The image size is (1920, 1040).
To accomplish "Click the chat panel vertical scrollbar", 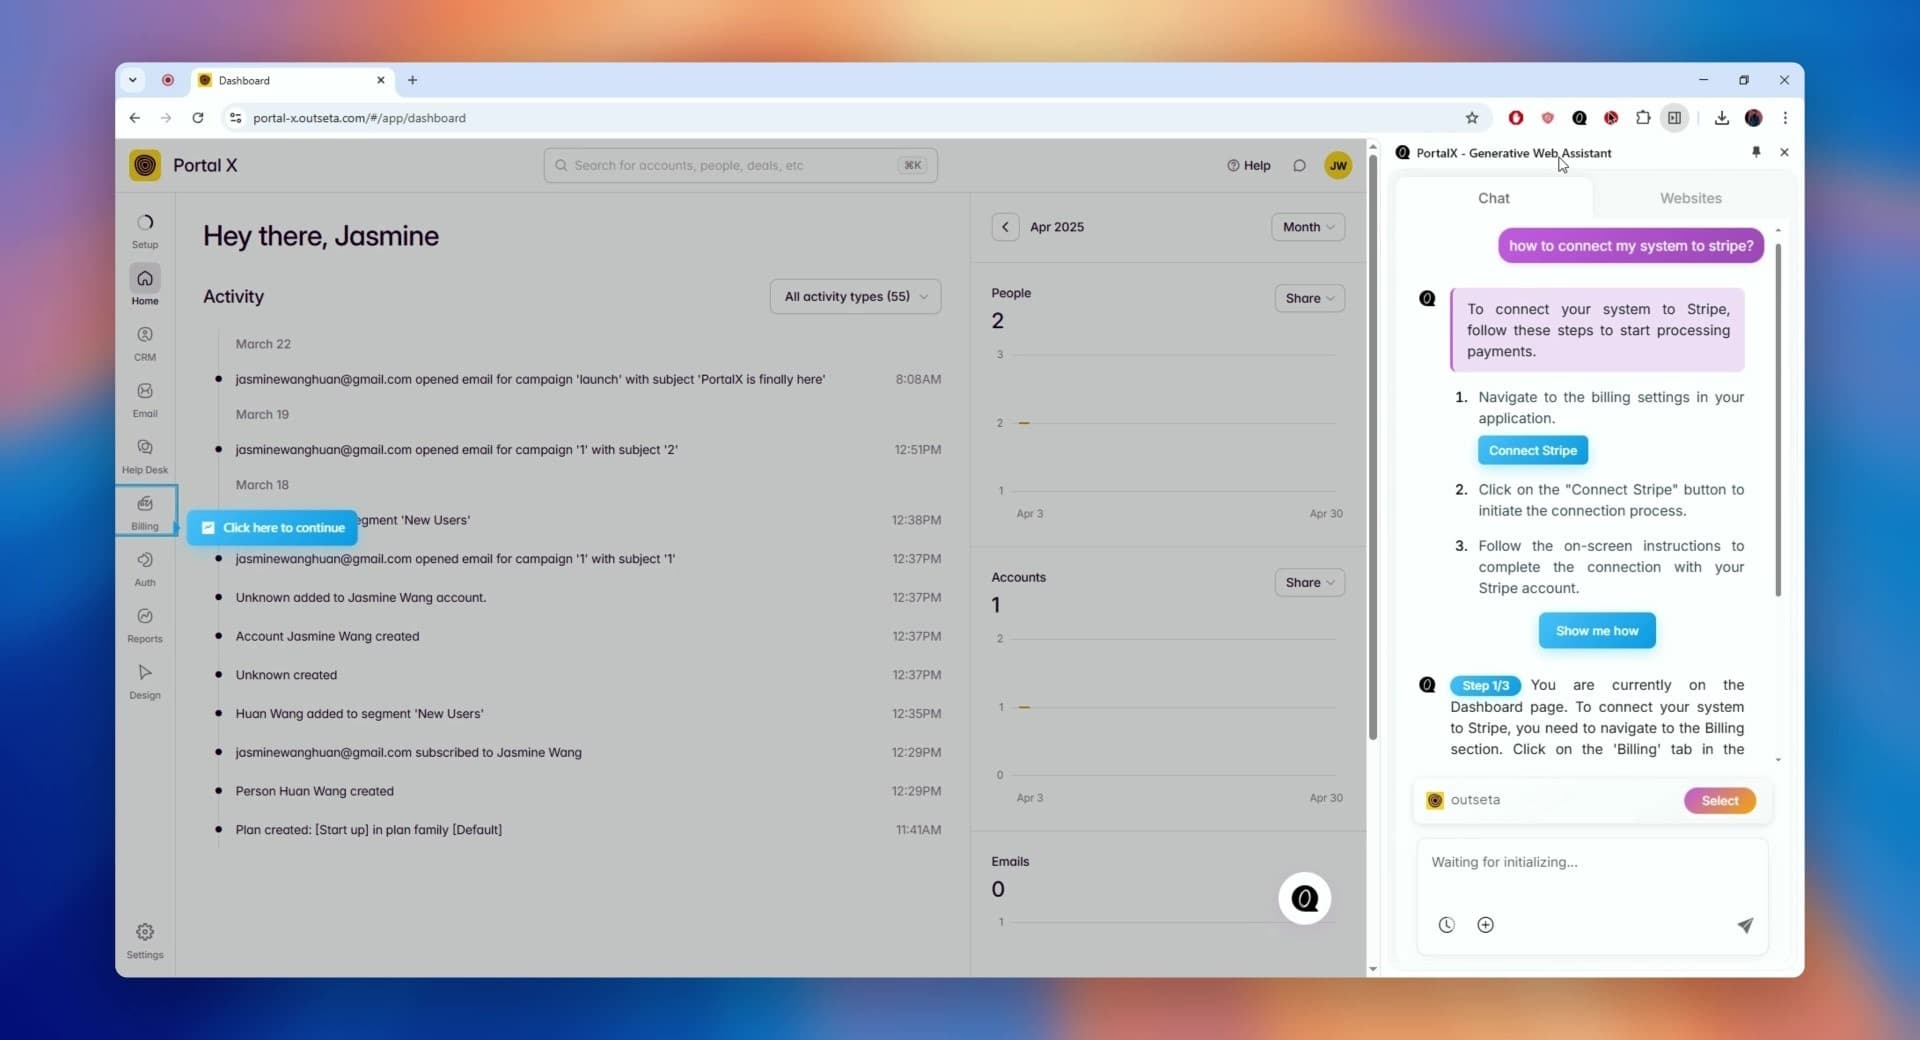I will pos(1778,420).
